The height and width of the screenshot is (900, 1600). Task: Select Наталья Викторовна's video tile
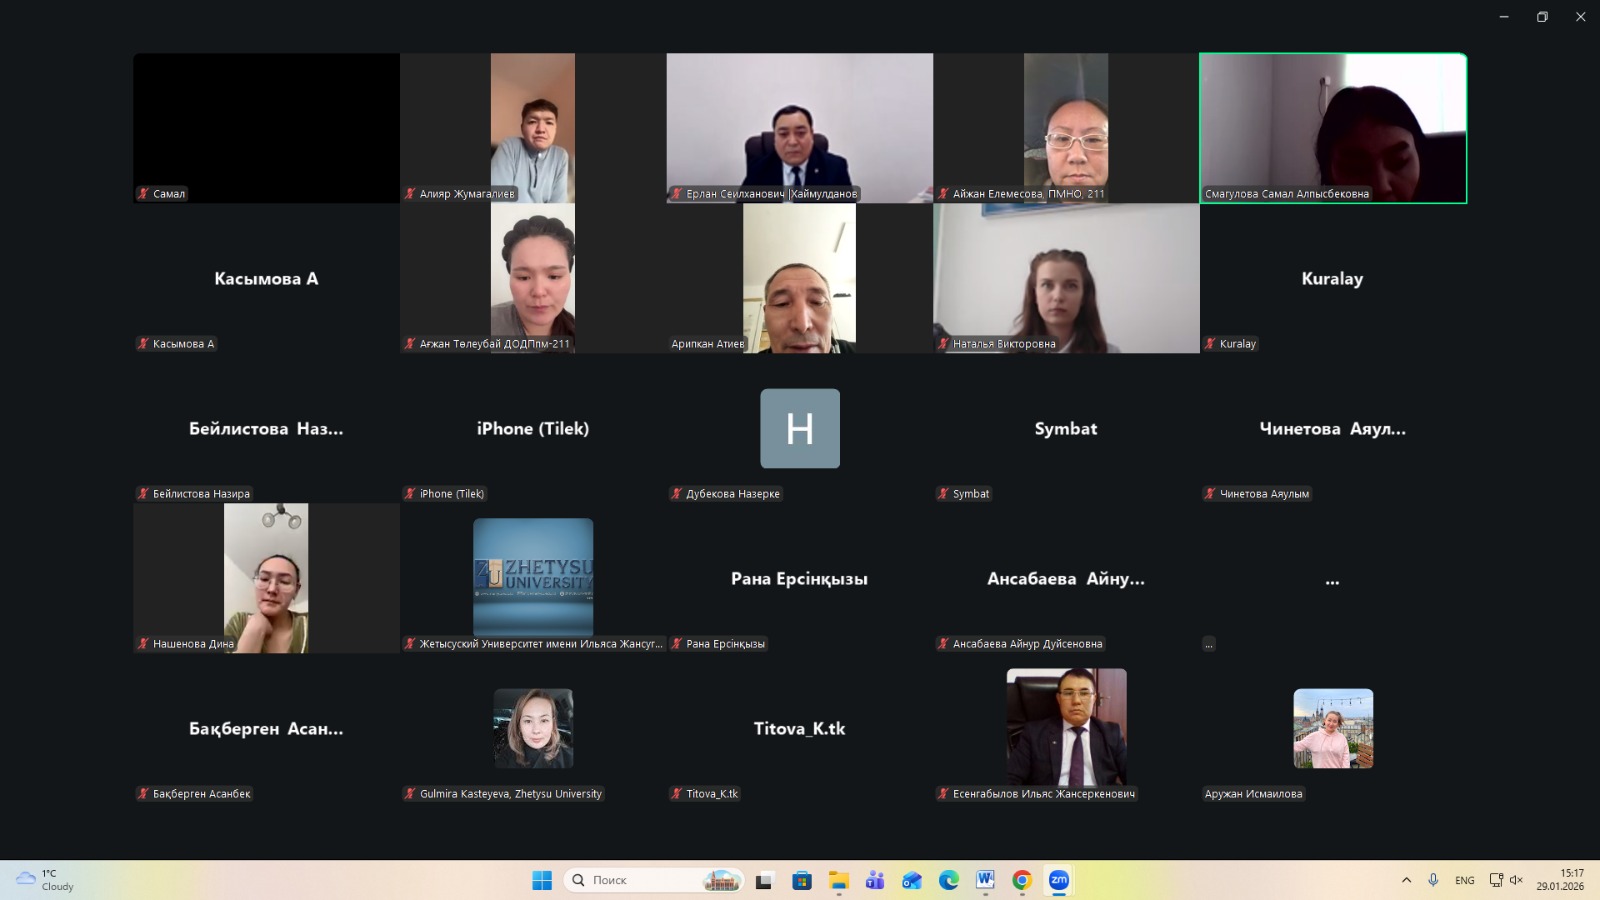pyautogui.click(x=1066, y=278)
